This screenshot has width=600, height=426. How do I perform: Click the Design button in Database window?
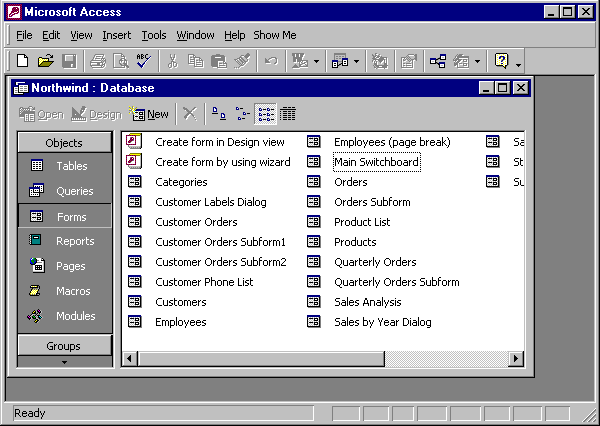(x=96, y=114)
